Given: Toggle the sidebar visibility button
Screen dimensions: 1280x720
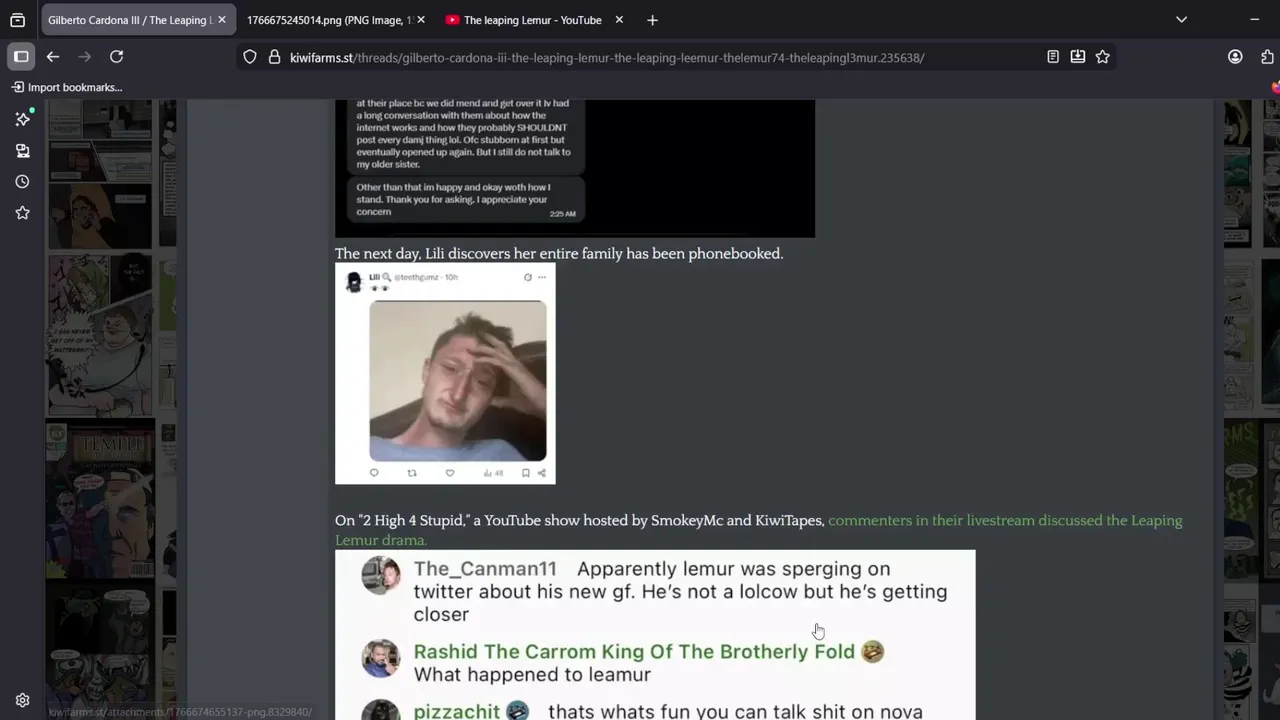Looking at the screenshot, I should coord(21,57).
